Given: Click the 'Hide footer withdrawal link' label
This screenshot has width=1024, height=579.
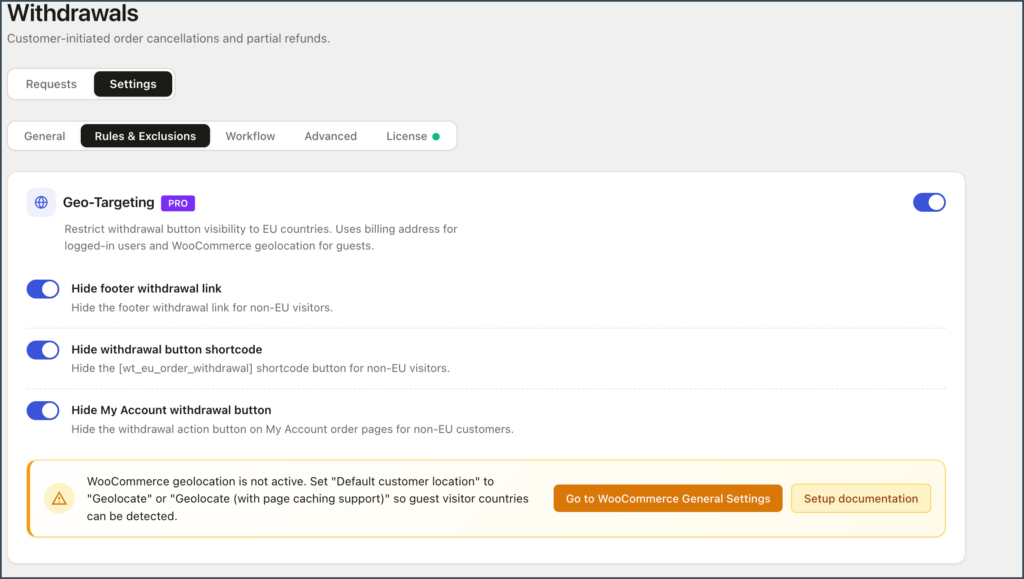Looking at the screenshot, I should [146, 289].
